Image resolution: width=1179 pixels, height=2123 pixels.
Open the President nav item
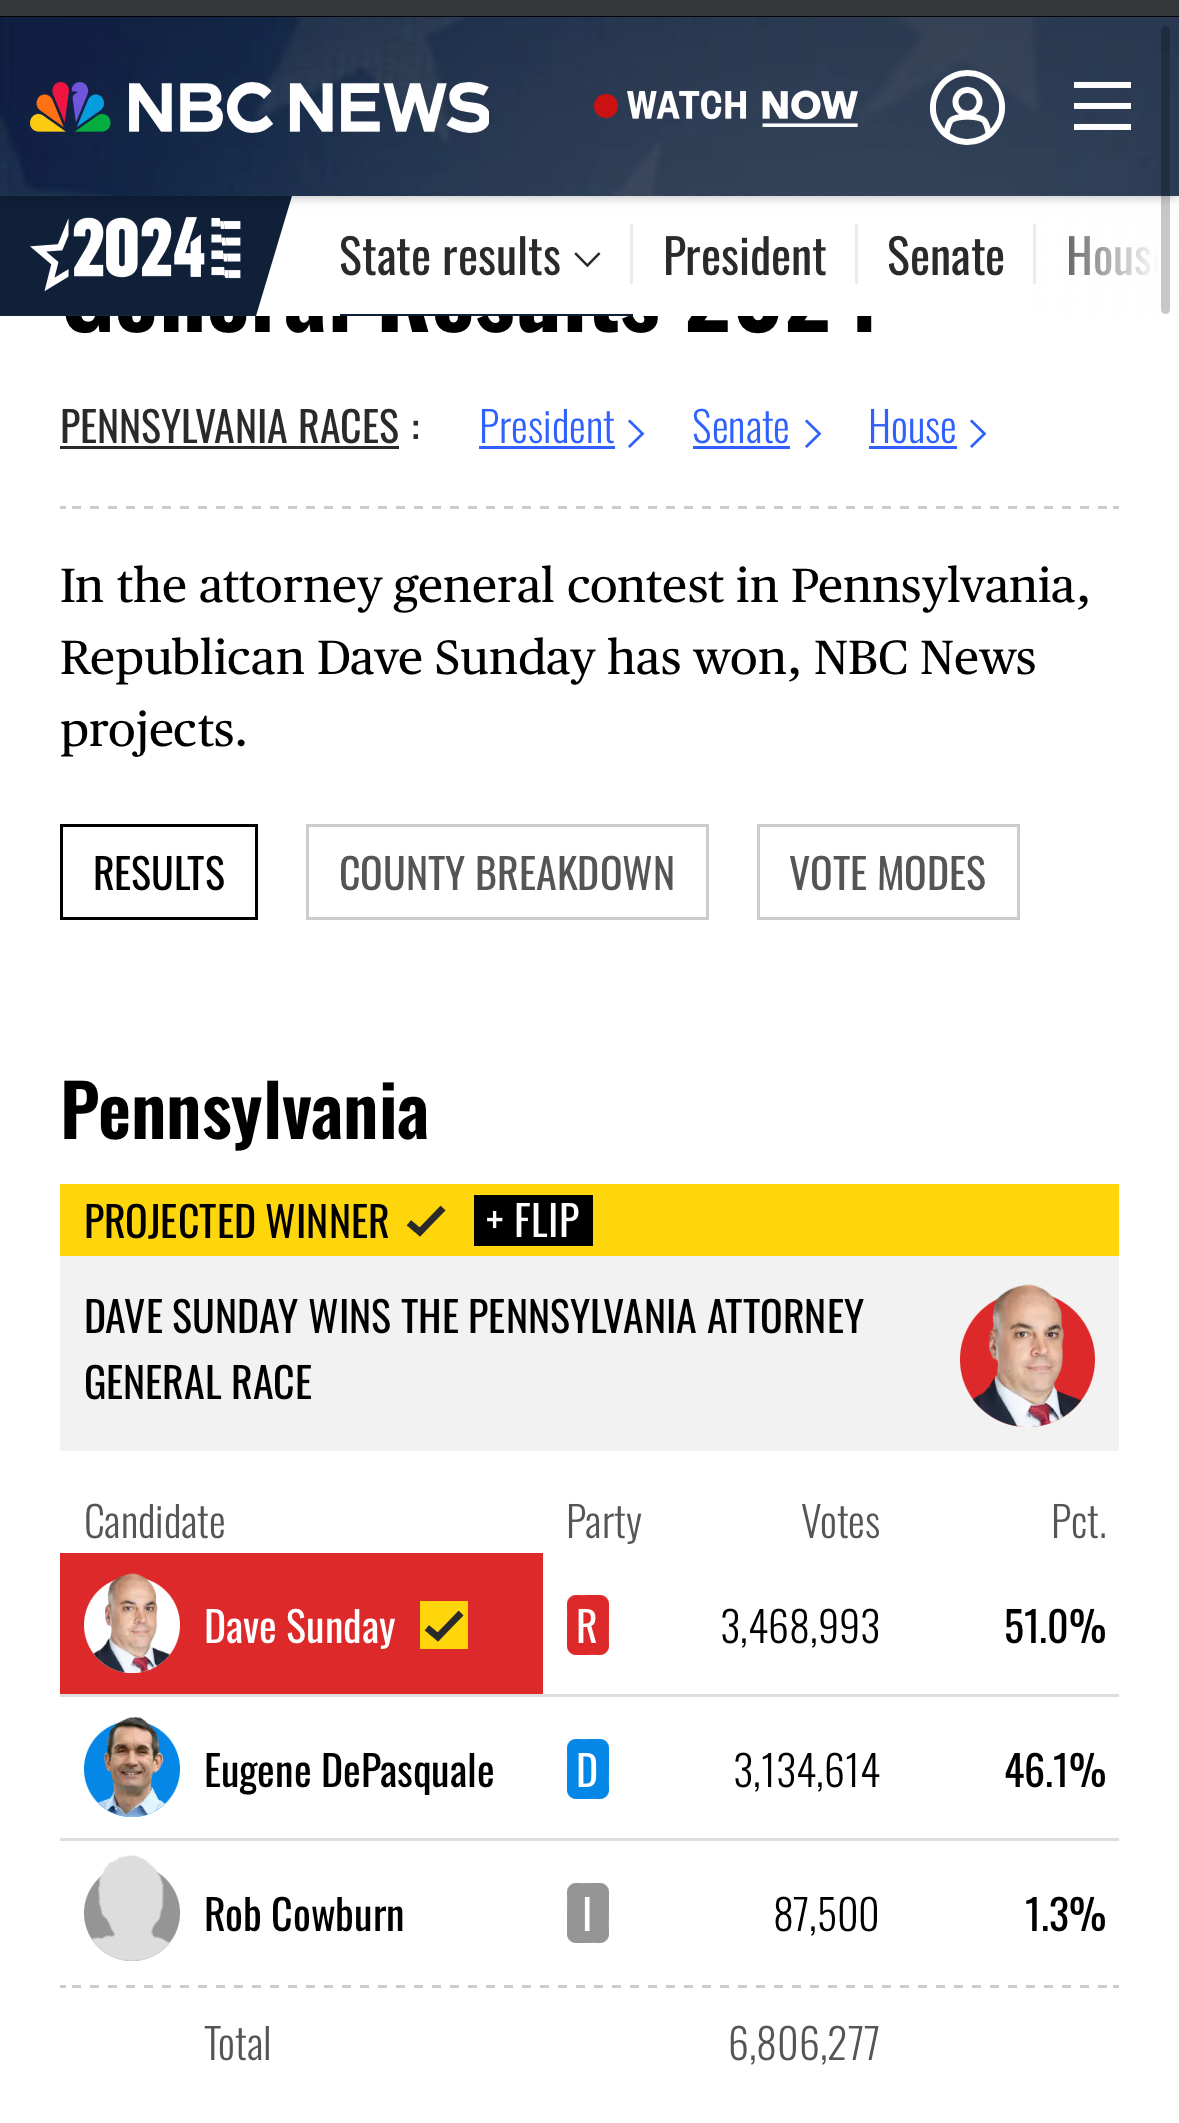[744, 257]
